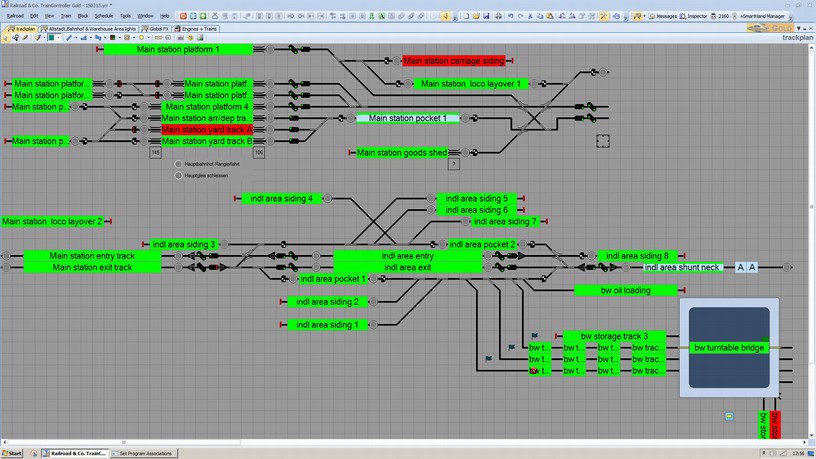Open the Schedule menu

point(104,16)
